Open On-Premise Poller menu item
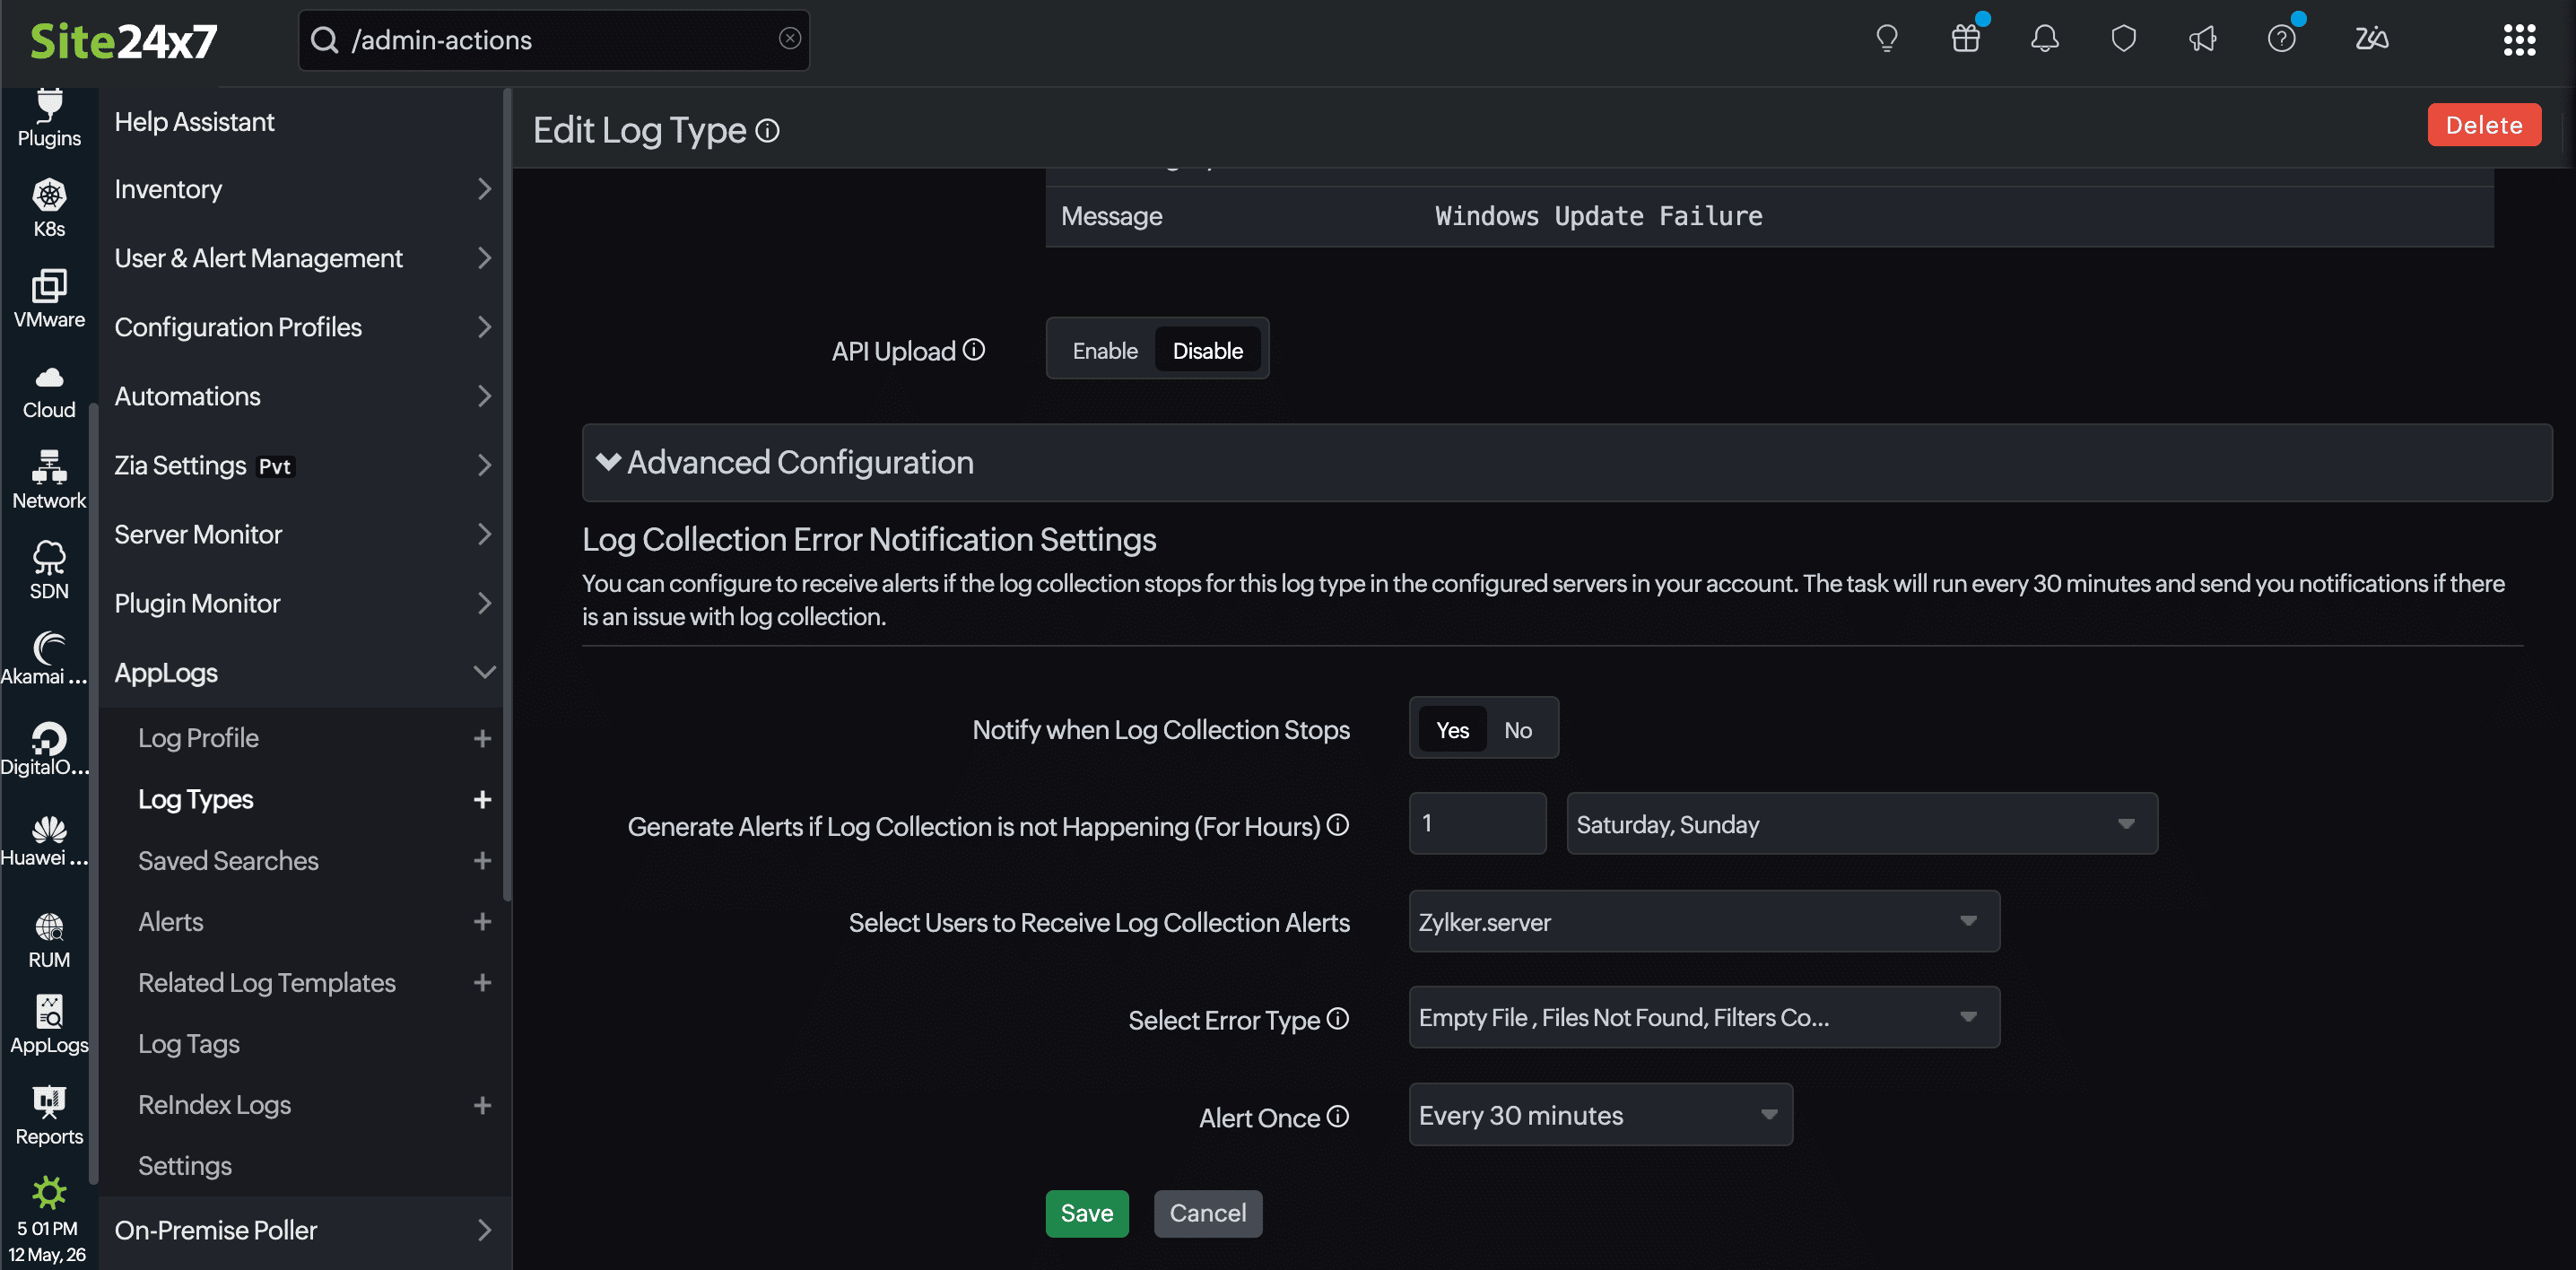The height and width of the screenshot is (1270, 2576). point(304,1230)
